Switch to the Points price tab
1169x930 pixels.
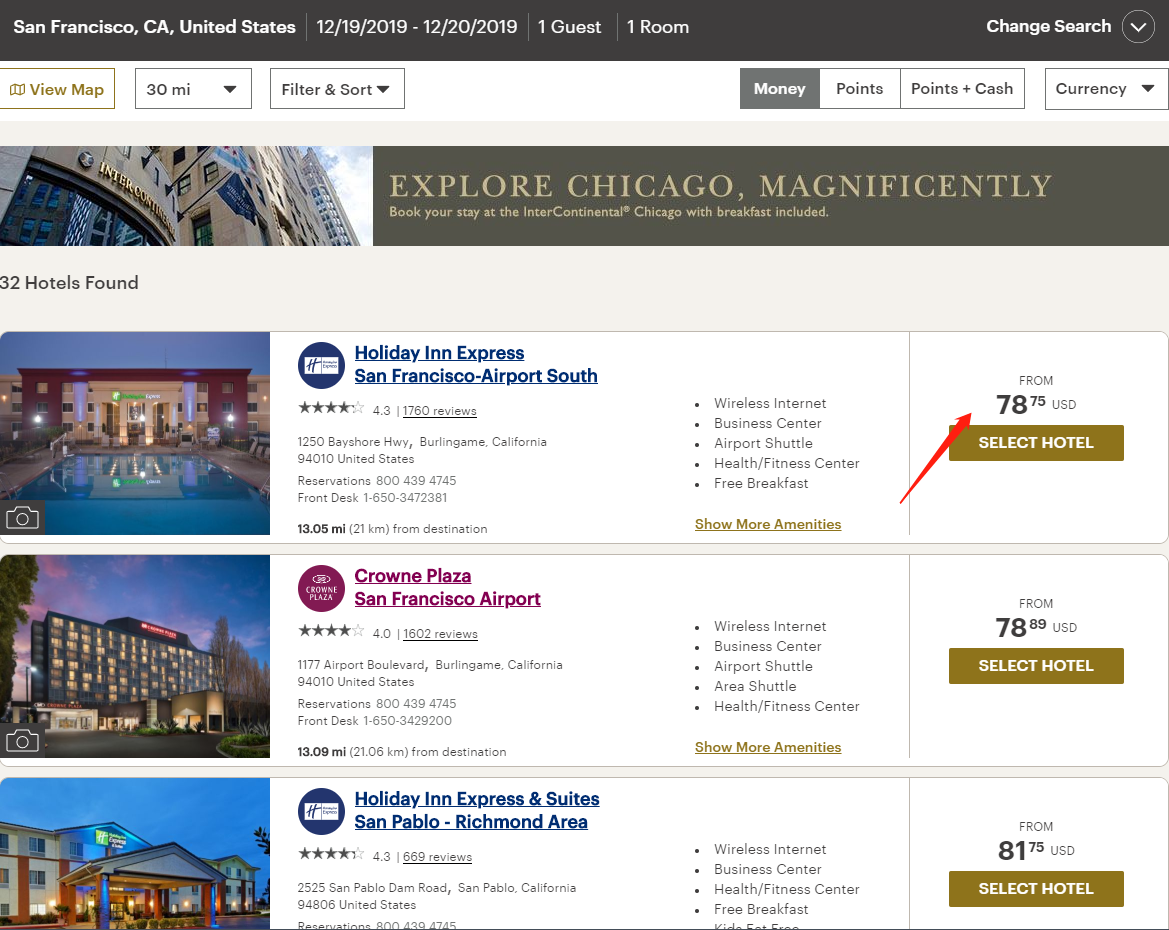[860, 89]
